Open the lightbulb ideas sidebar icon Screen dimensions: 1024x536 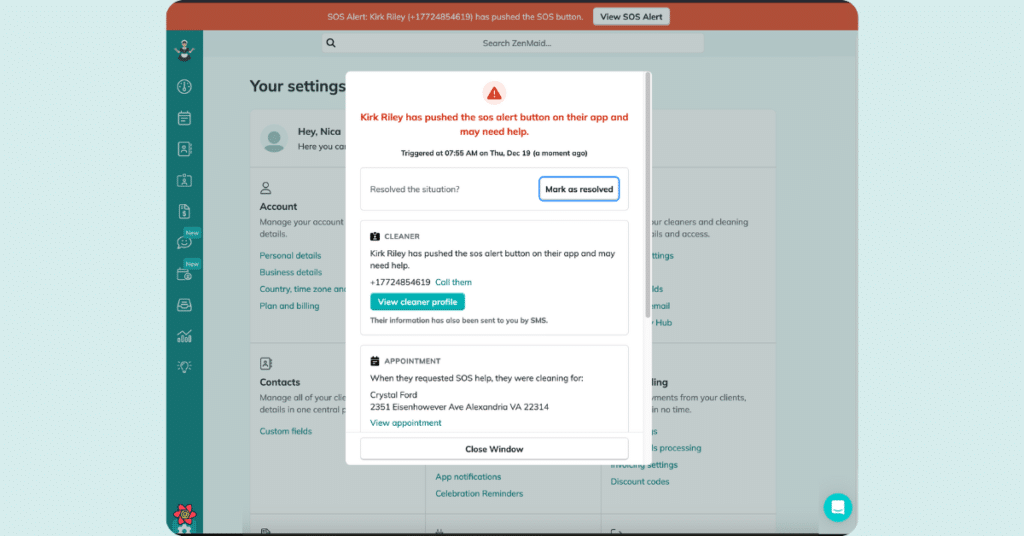pos(184,367)
